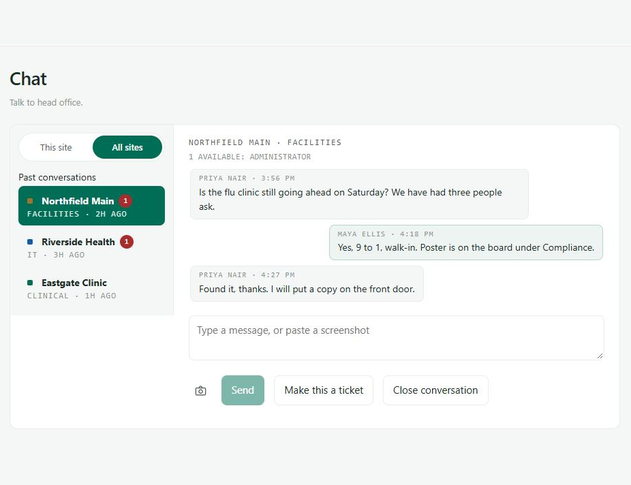Select the All sites filter
631x485 pixels.
[x=127, y=147]
